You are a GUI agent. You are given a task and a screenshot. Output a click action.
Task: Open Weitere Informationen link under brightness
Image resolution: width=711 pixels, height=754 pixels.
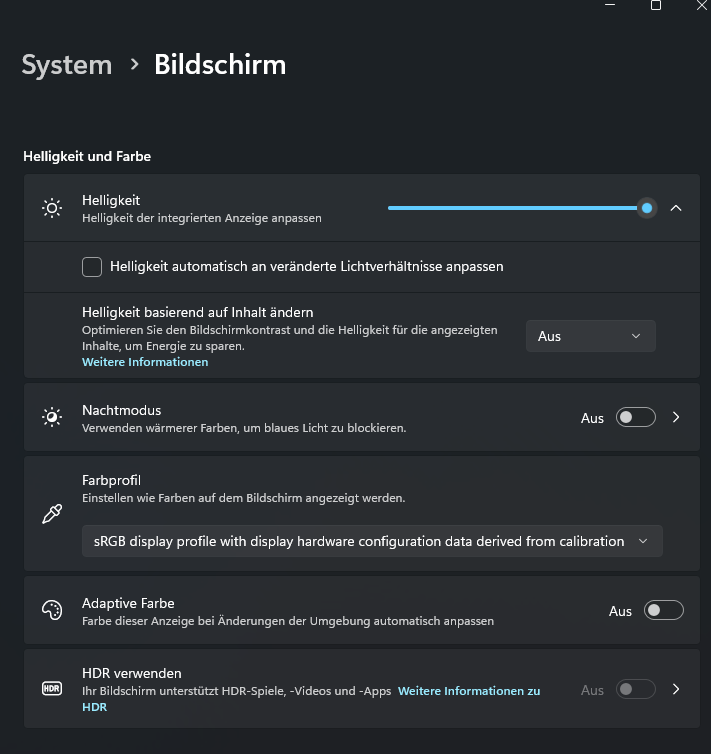145,362
